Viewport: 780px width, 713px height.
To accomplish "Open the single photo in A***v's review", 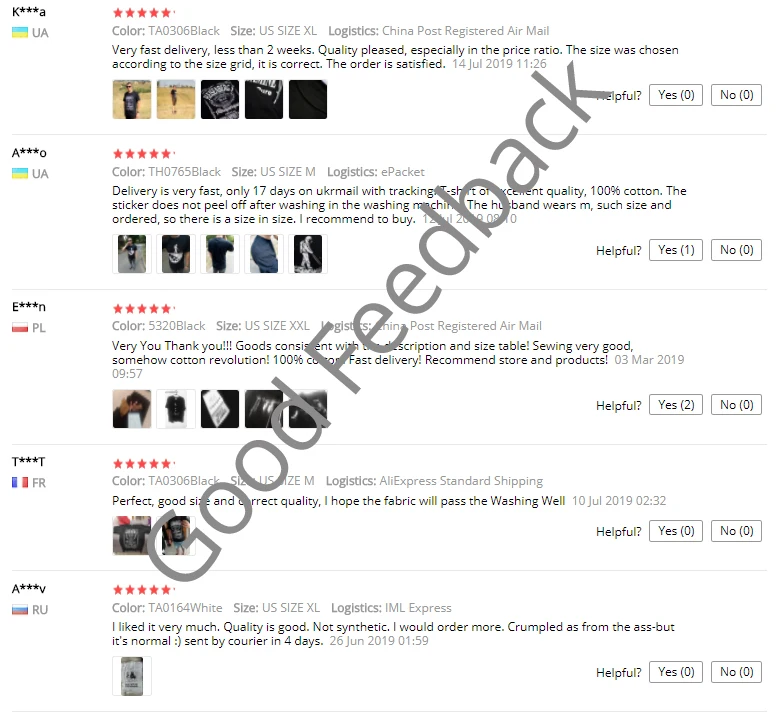I will pyautogui.click(x=132, y=676).
